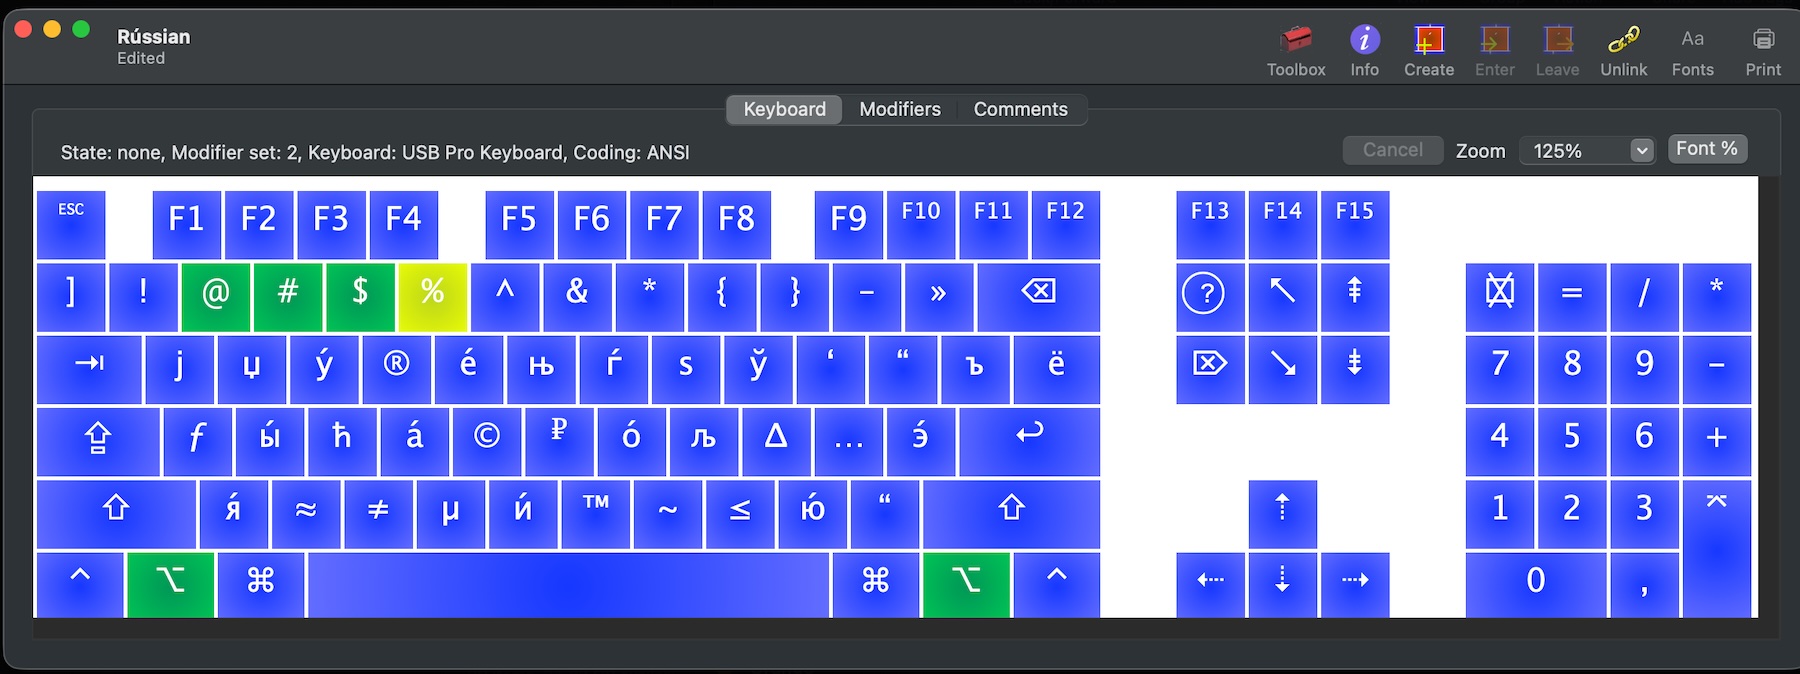
Task: Click the ruble sign key
Action: coord(558,440)
